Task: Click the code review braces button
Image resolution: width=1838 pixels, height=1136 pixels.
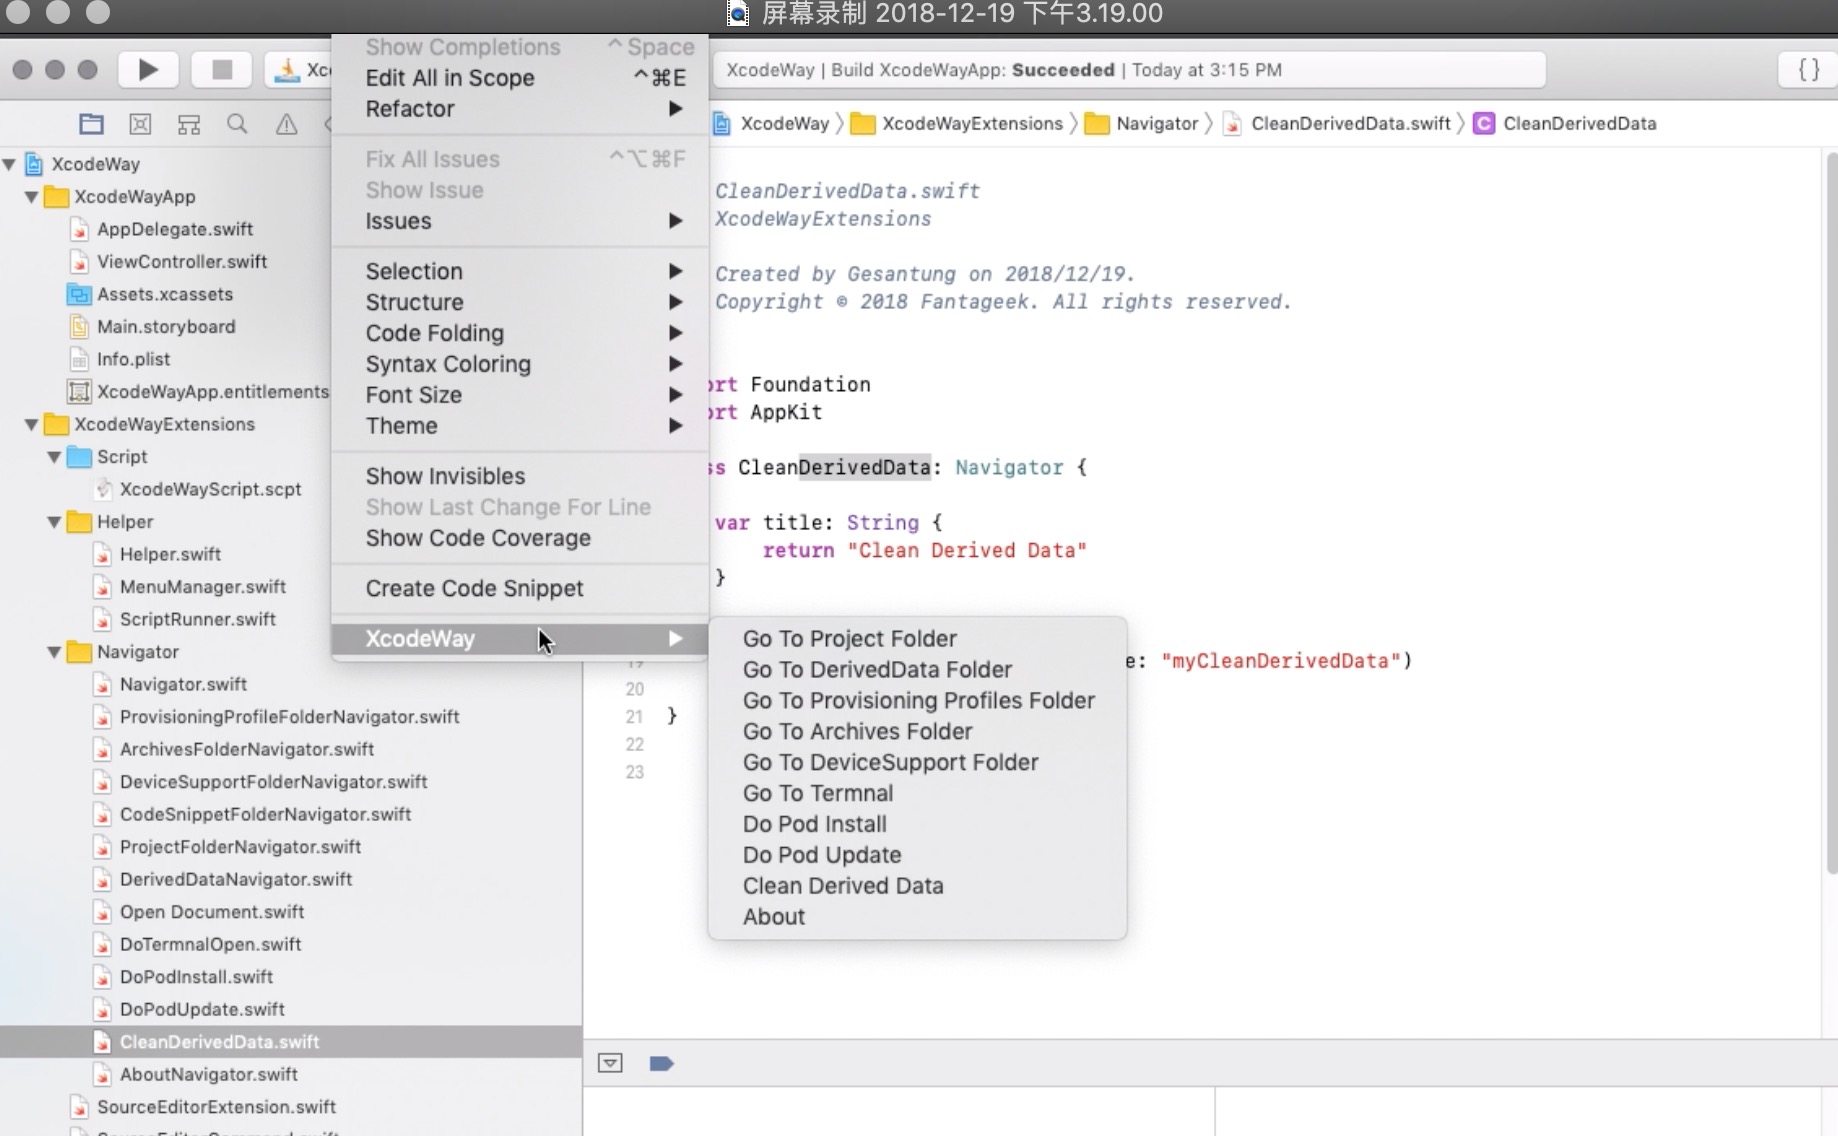Action: click(x=1808, y=69)
